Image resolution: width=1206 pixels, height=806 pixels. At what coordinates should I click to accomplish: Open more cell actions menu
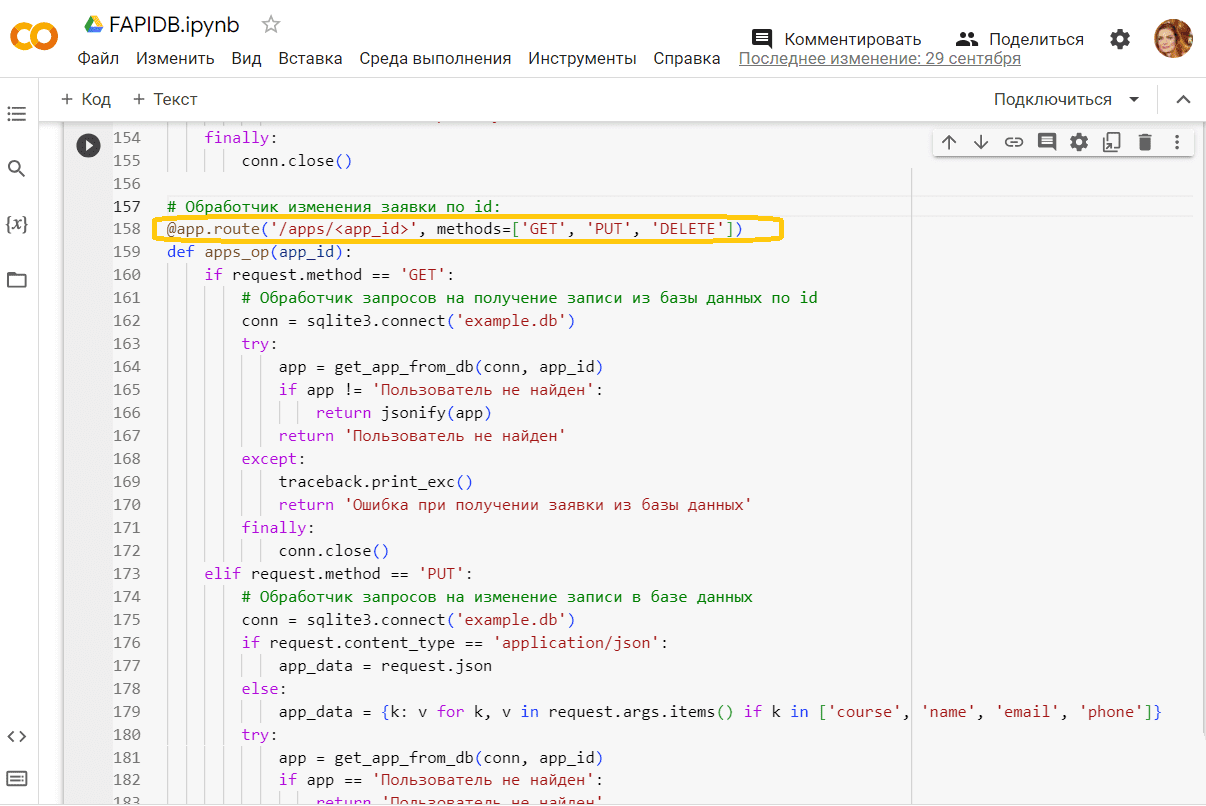[1177, 142]
